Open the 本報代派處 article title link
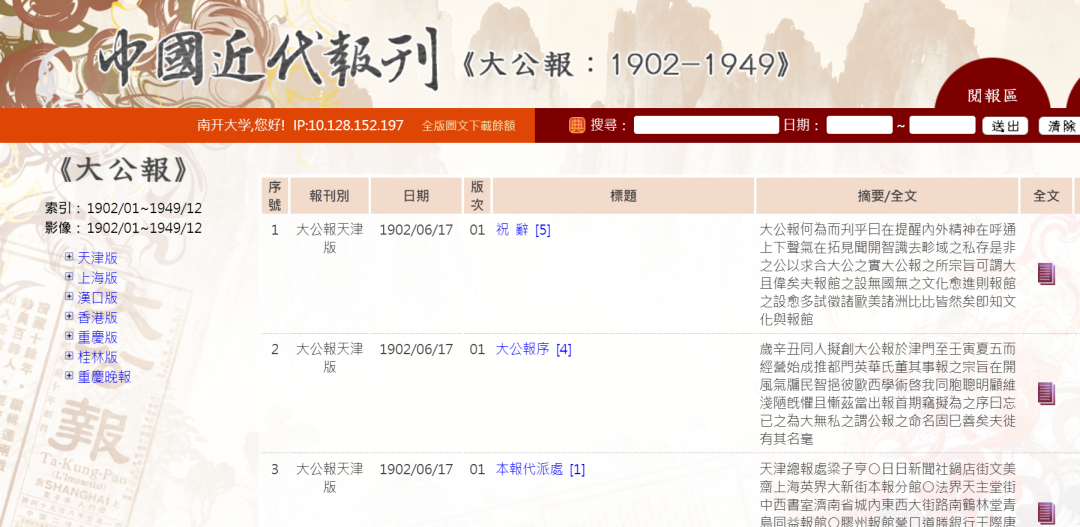Image resolution: width=1080 pixels, height=527 pixels. click(x=529, y=469)
